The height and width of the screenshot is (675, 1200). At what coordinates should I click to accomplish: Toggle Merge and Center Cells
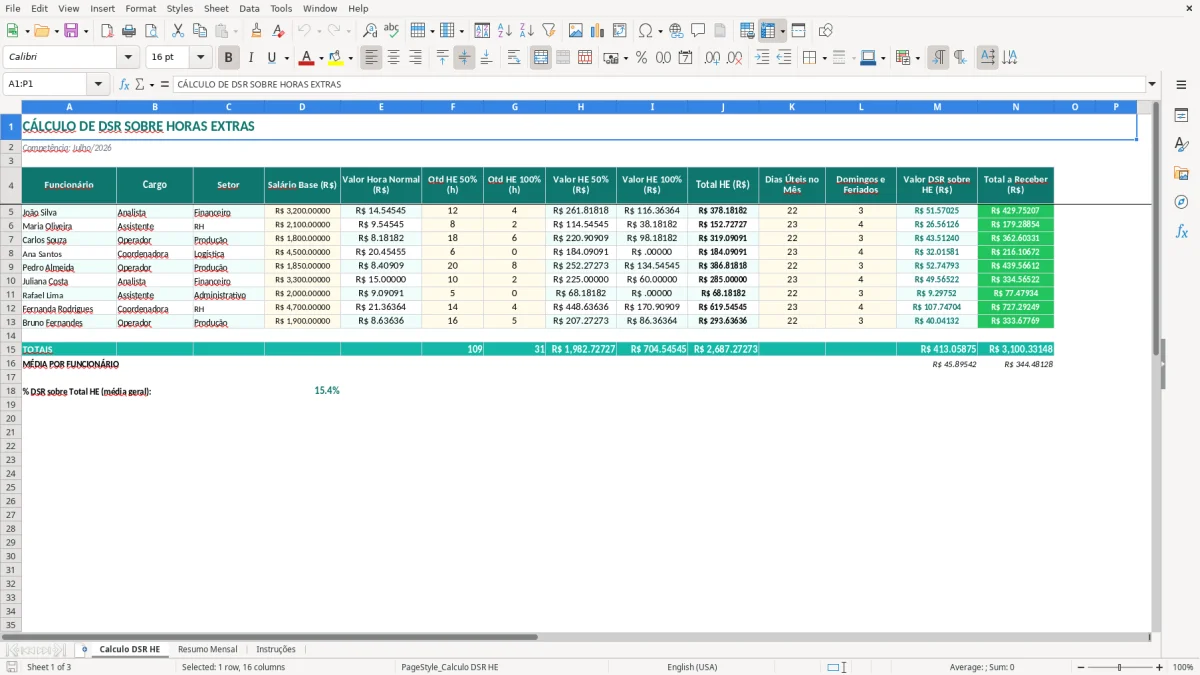click(x=541, y=58)
